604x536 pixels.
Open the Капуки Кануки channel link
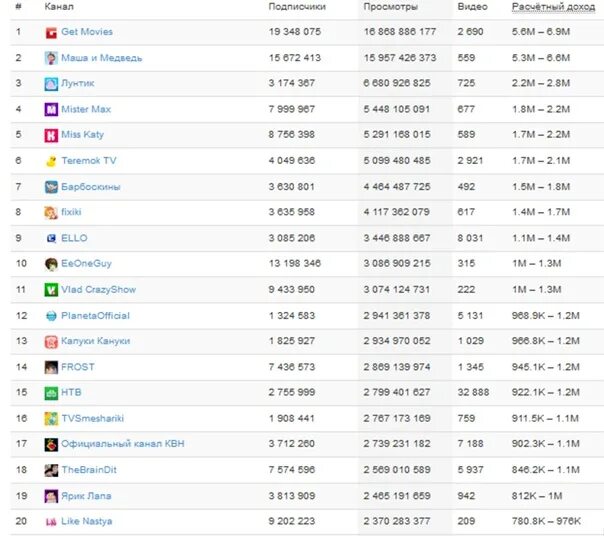(96, 341)
